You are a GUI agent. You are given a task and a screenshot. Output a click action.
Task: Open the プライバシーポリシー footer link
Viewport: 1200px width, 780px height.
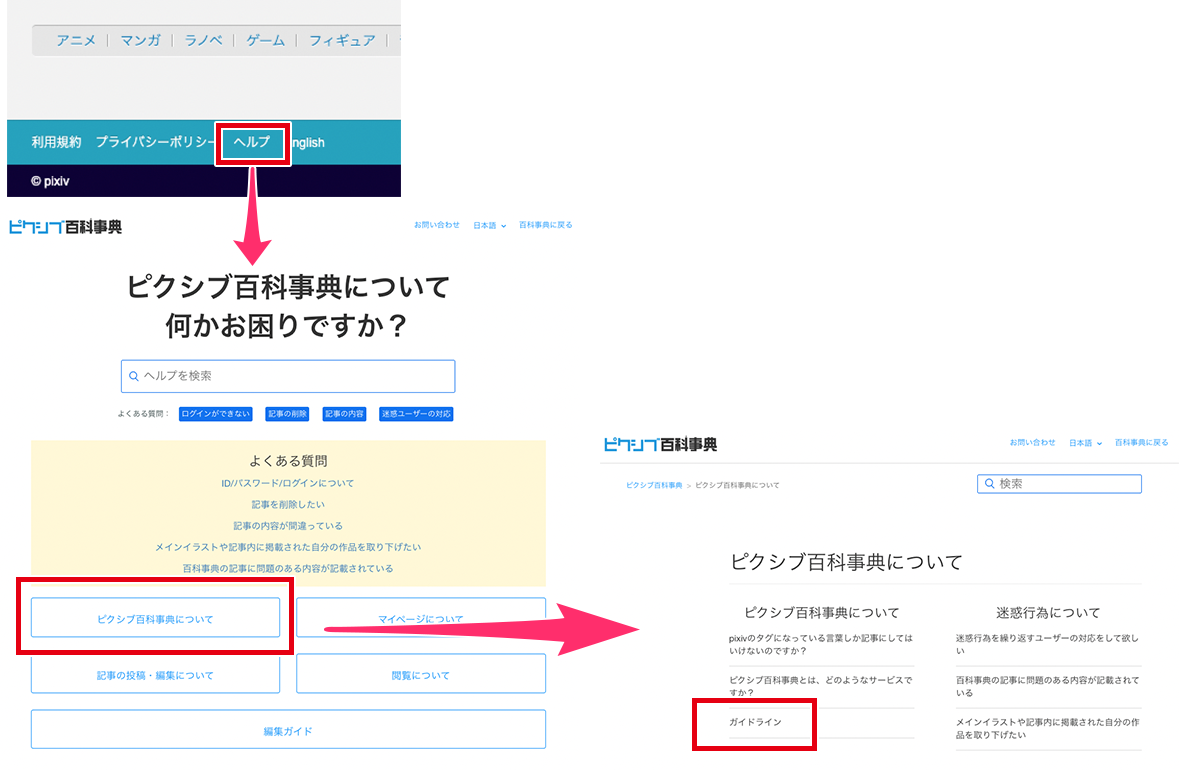155,142
